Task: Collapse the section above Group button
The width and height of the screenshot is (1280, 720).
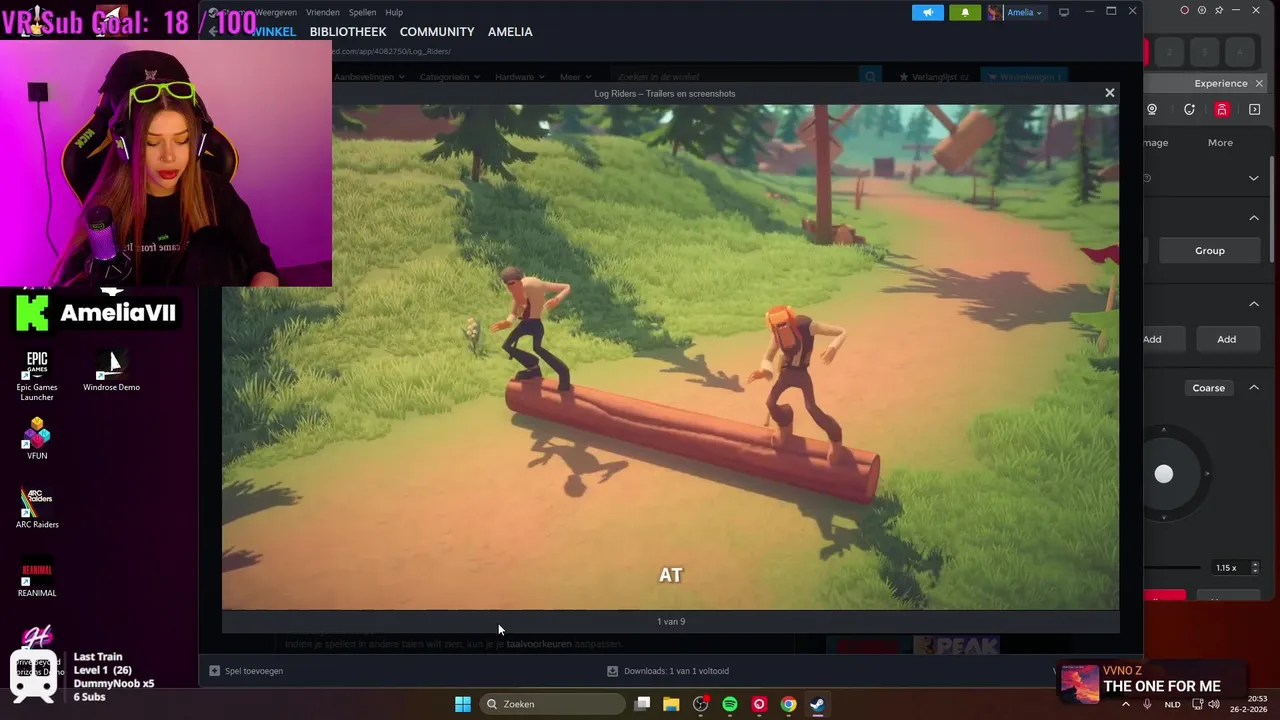Action: 1254,218
